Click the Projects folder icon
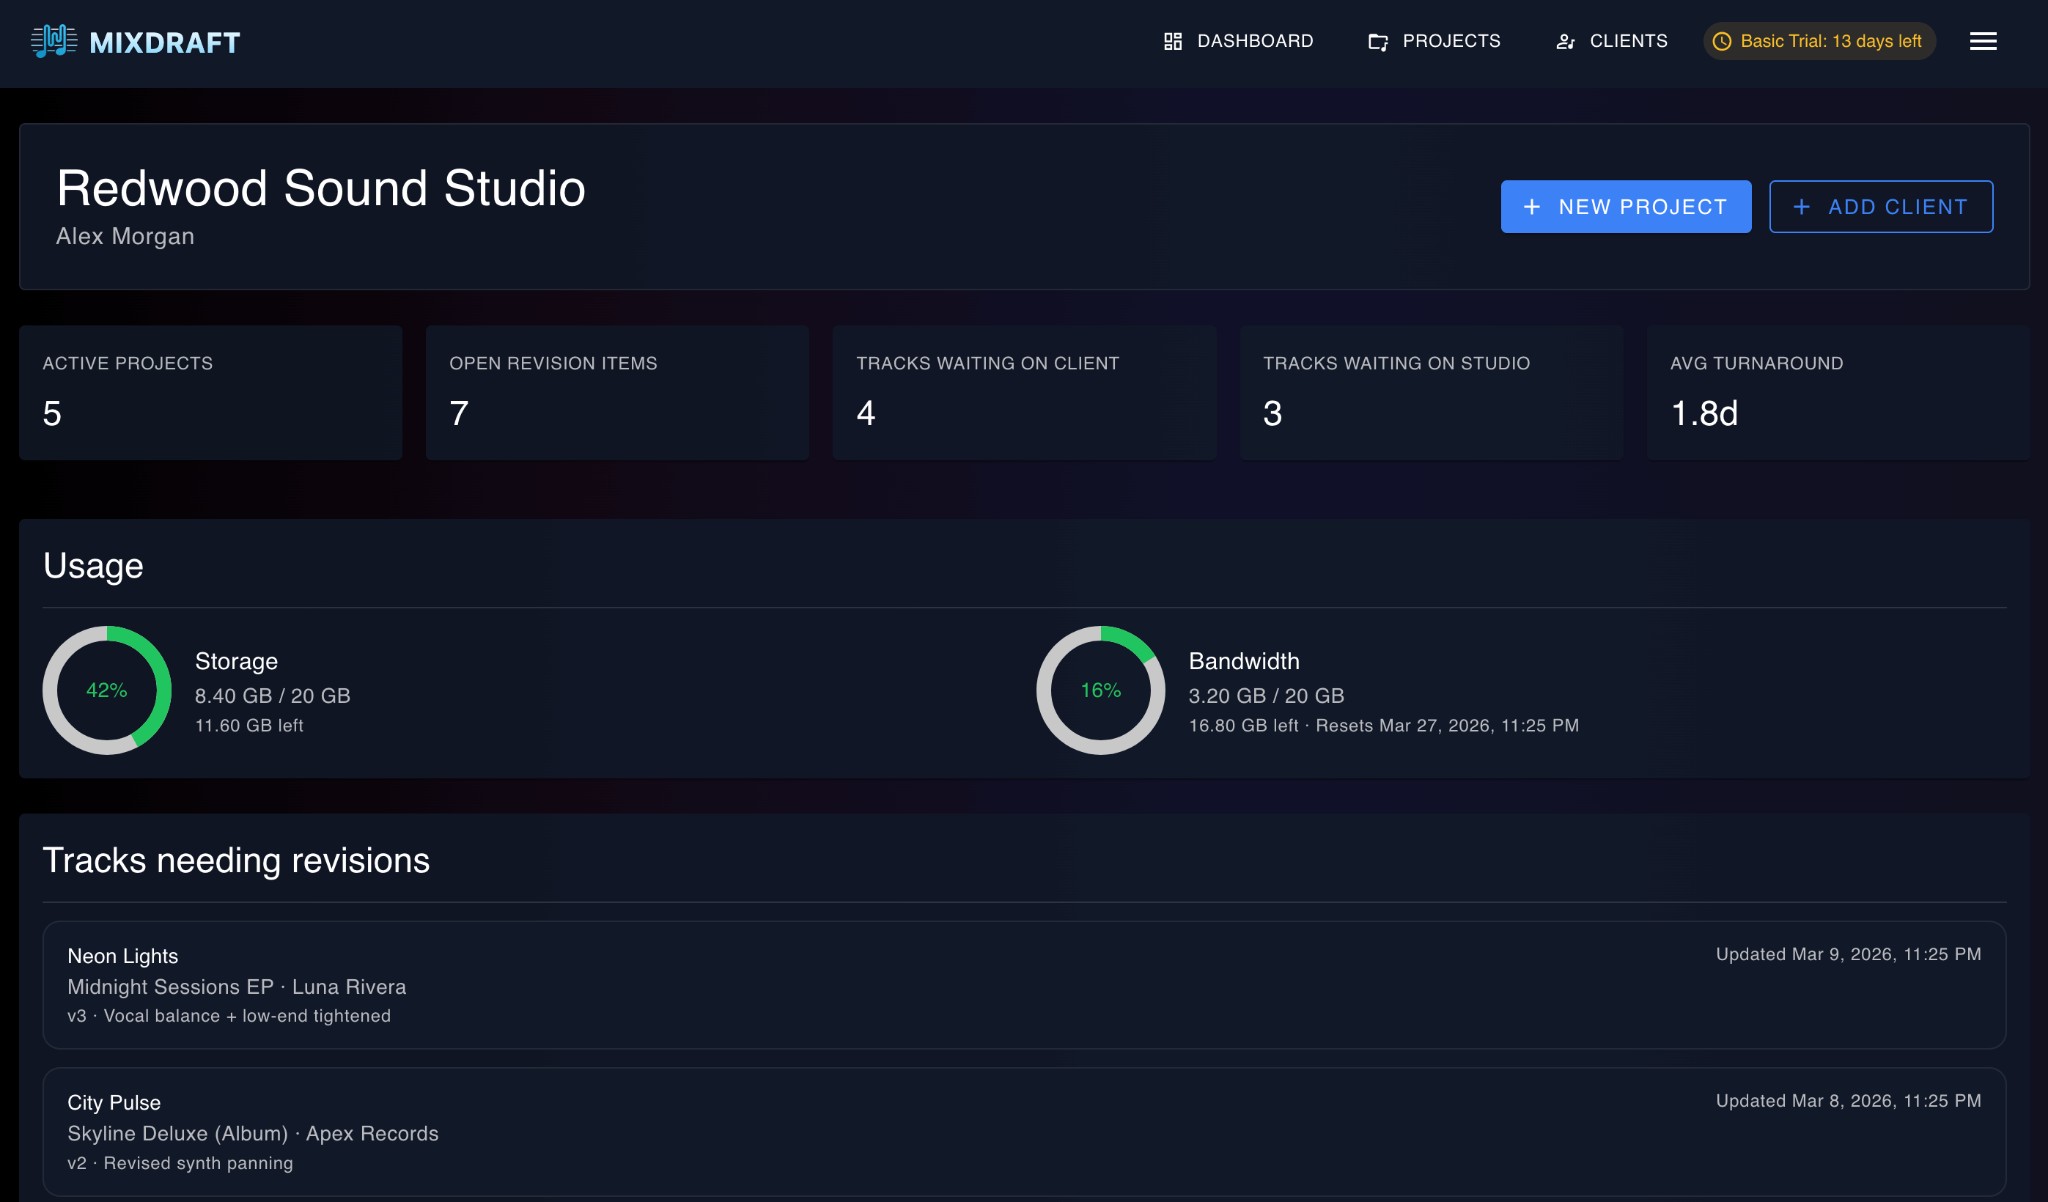The height and width of the screenshot is (1202, 2048). (x=1377, y=41)
